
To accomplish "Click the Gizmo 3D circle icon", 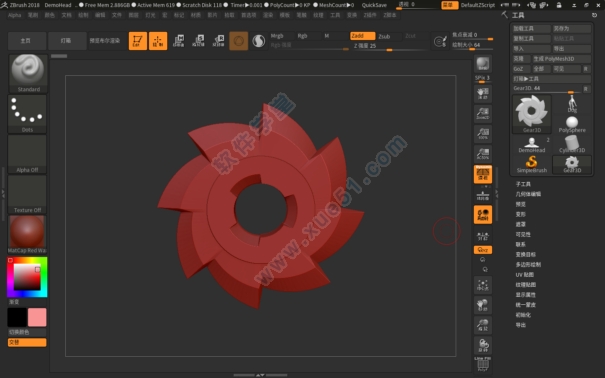I will (238, 41).
